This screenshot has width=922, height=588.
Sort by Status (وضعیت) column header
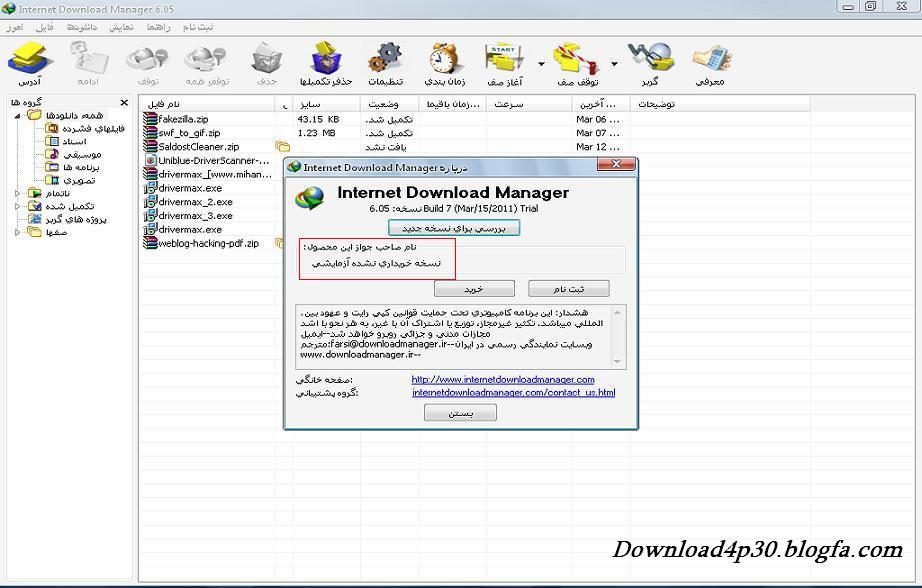pyautogui.click(x=389, y=104)
